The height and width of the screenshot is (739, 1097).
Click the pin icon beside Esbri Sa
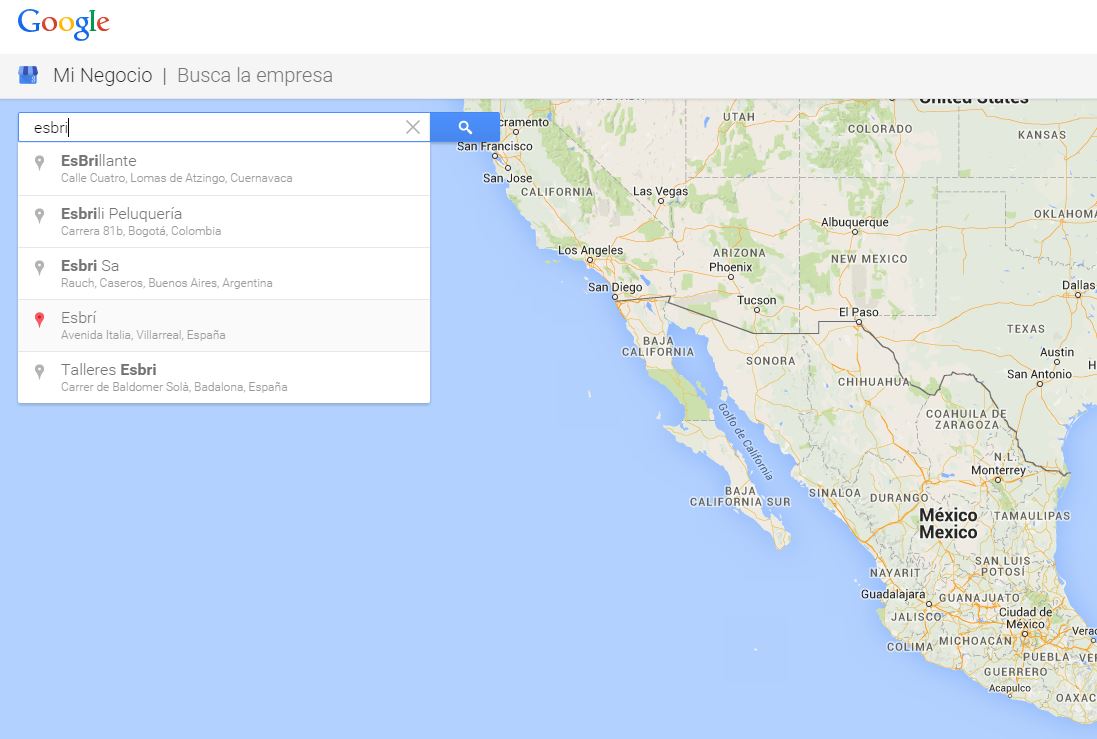coord(40,267)
